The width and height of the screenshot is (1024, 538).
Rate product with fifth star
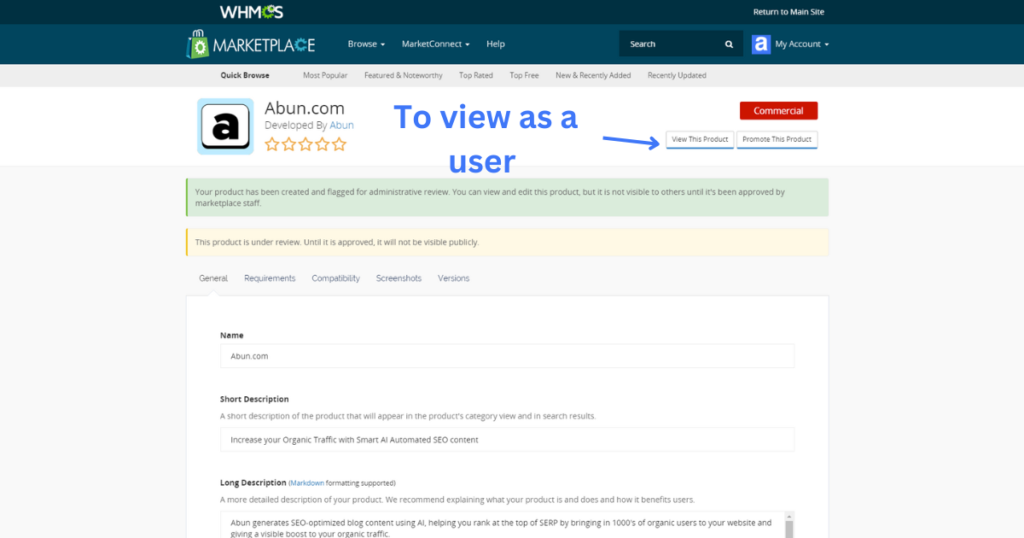click(x=338, y=144)
